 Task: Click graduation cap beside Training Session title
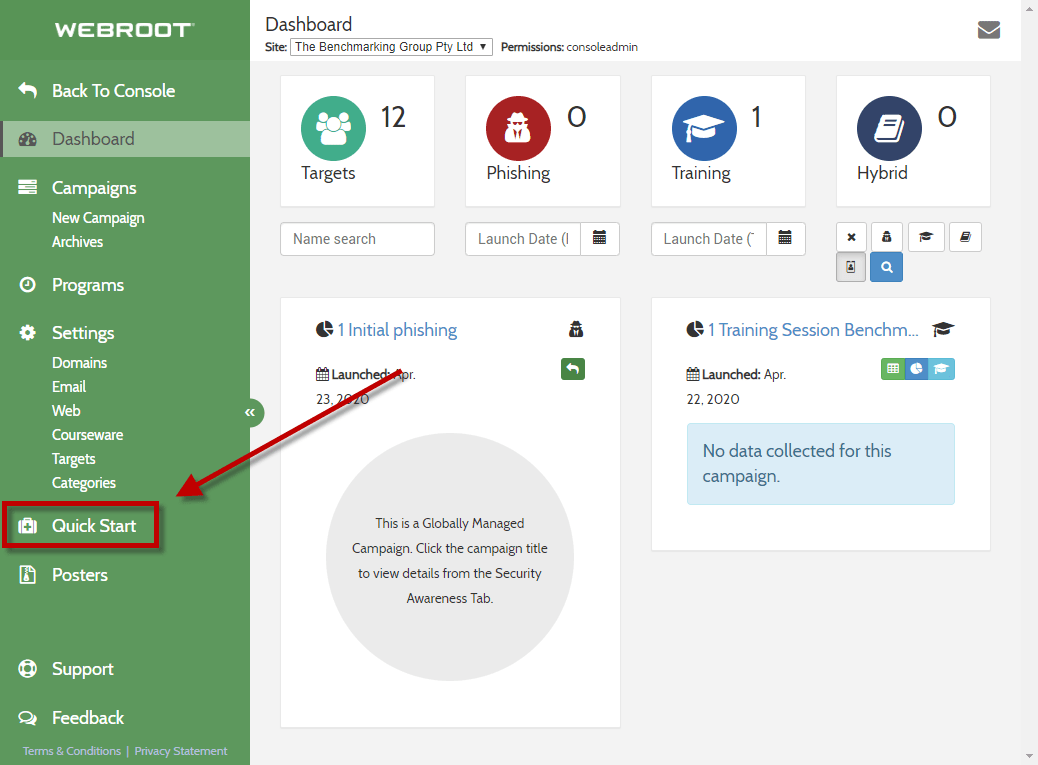coord(943,329)
